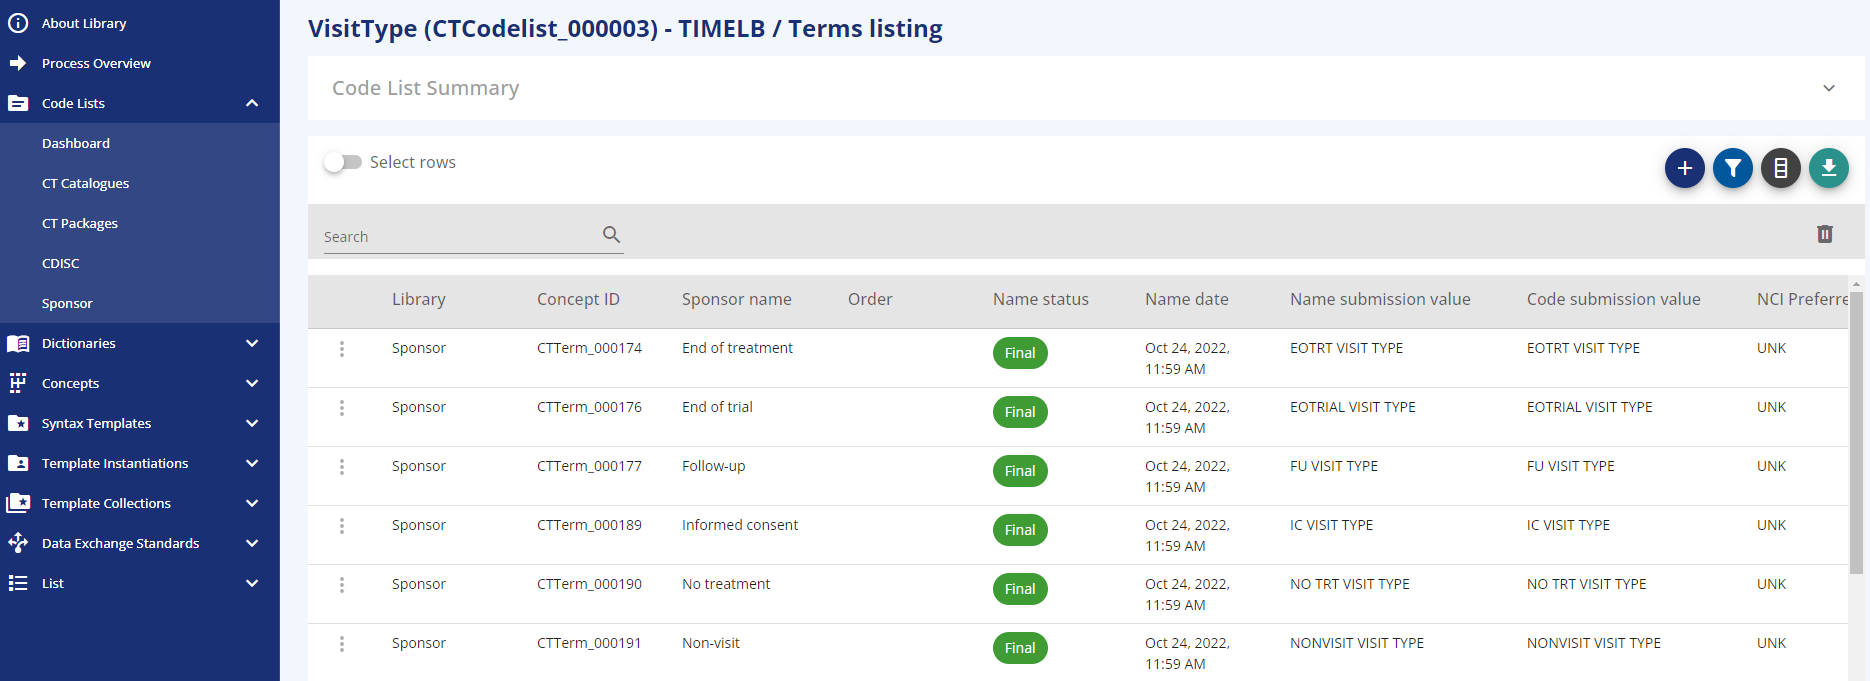The image size is (1870, 681).
Task: Sort by the Order column header
Action: [x=870, y=299]
